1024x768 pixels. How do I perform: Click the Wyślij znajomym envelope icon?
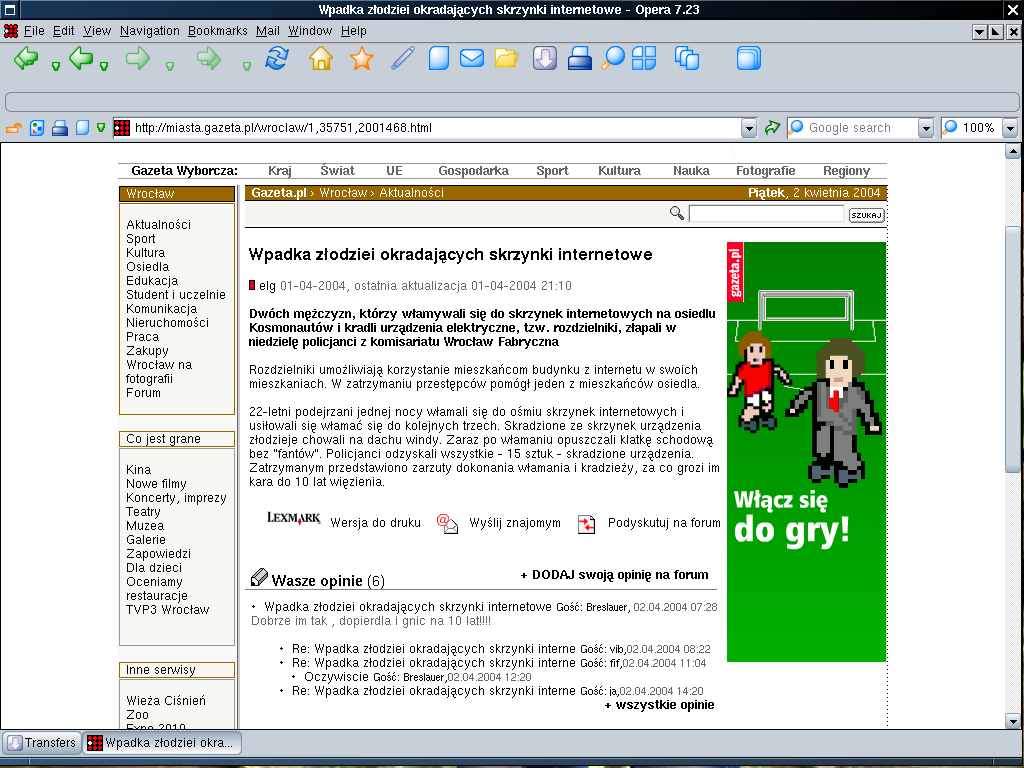447,522
